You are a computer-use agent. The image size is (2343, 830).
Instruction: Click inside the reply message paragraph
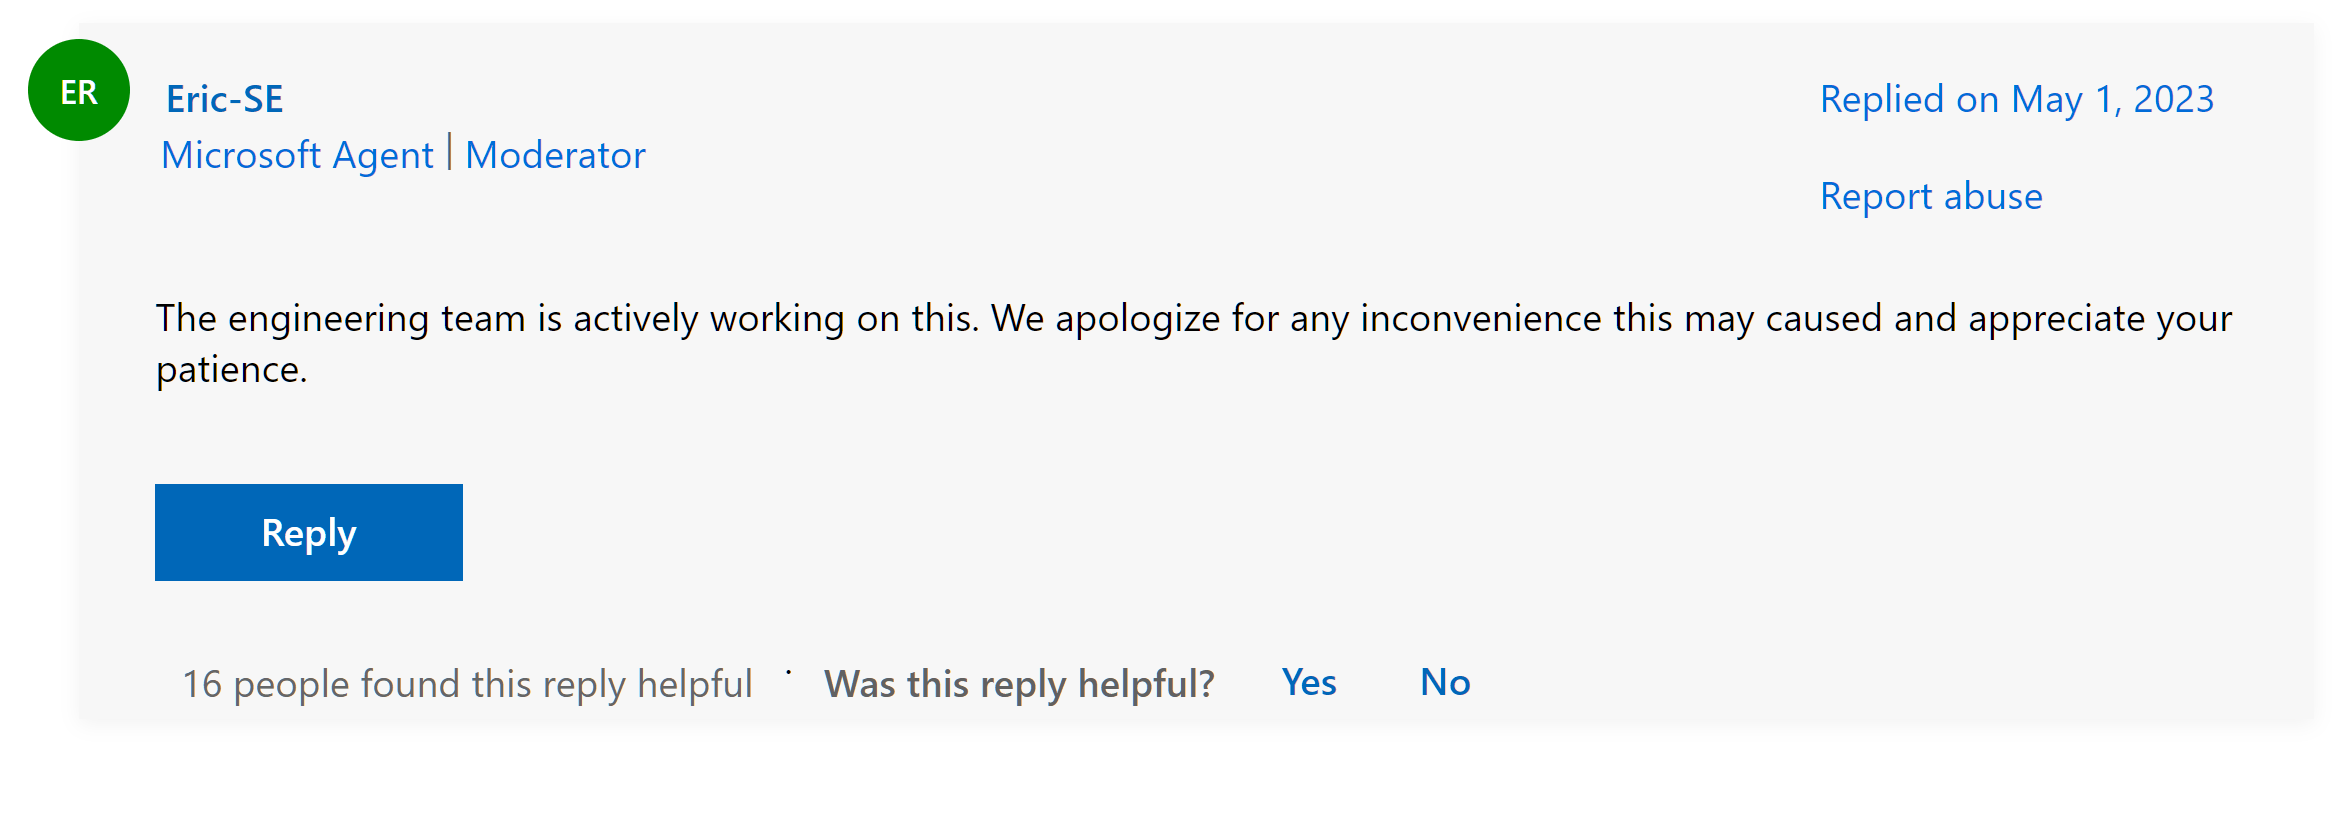click(x=1194, y=343)
